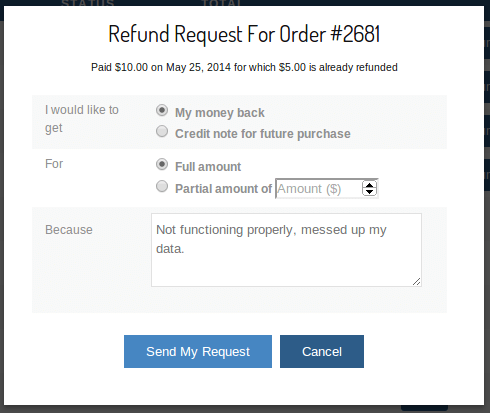Choose "Credit note for future purchase" radio option
This screenshot has width=490, height=413.
(x=162, y=131)
